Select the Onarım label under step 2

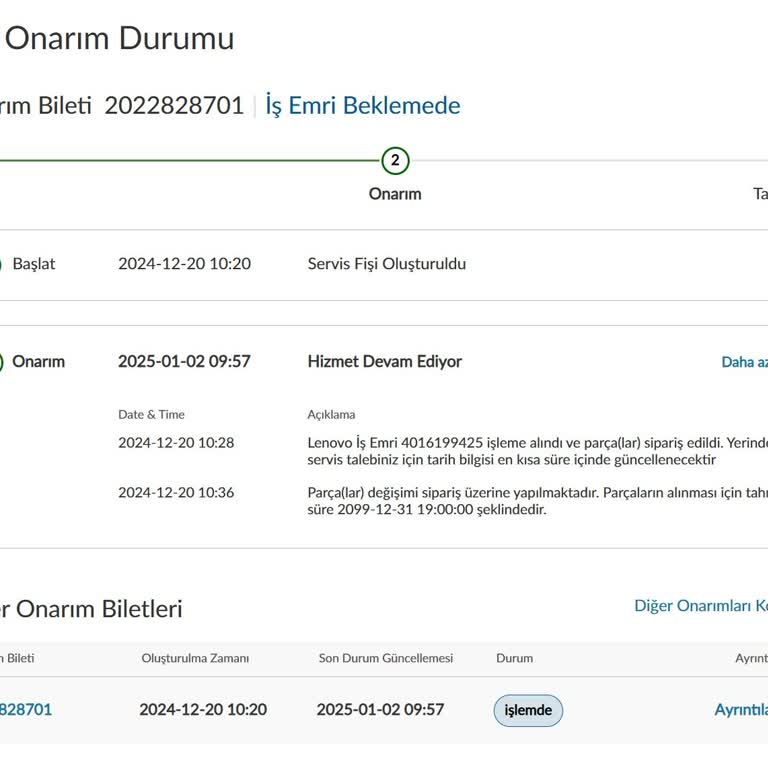(x=395, y=194)
